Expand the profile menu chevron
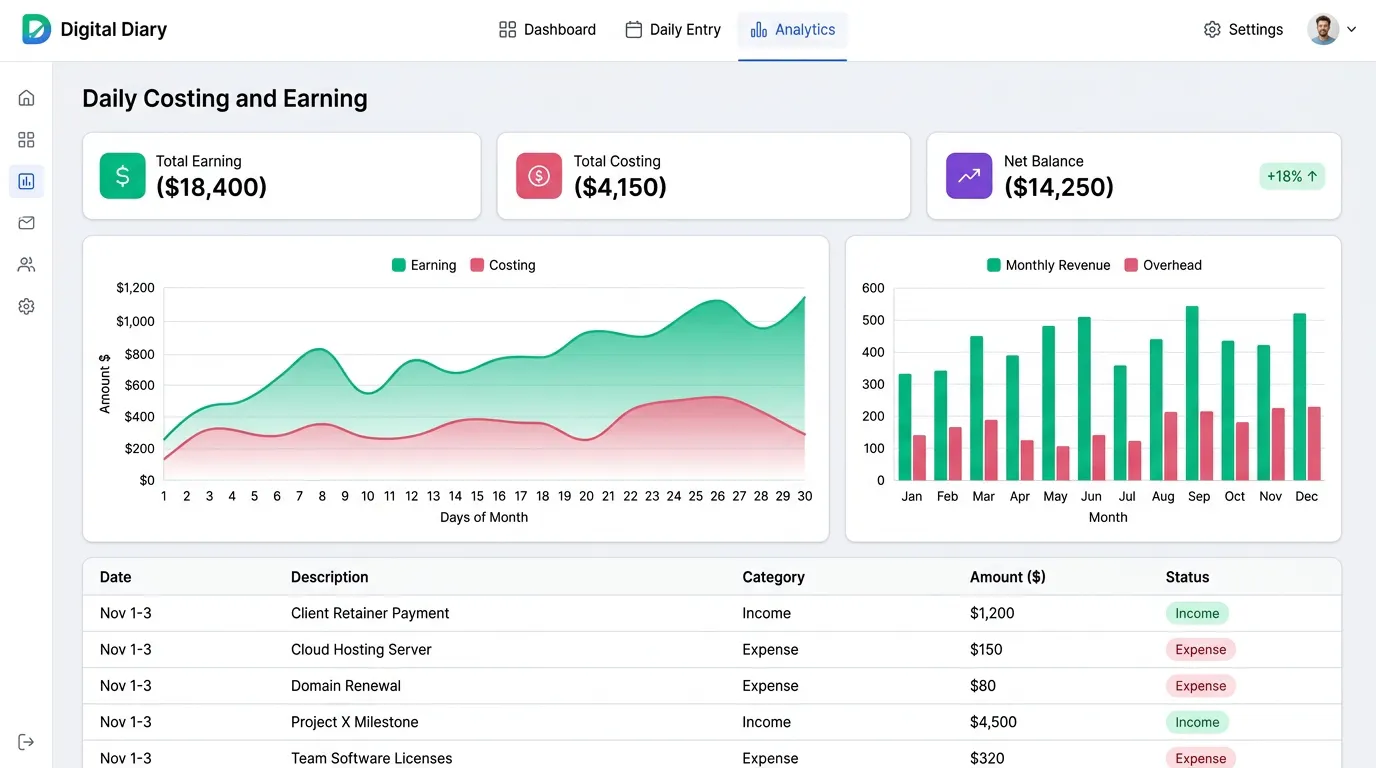The height and width of the screenshot is (768, 1376). 1352,30
